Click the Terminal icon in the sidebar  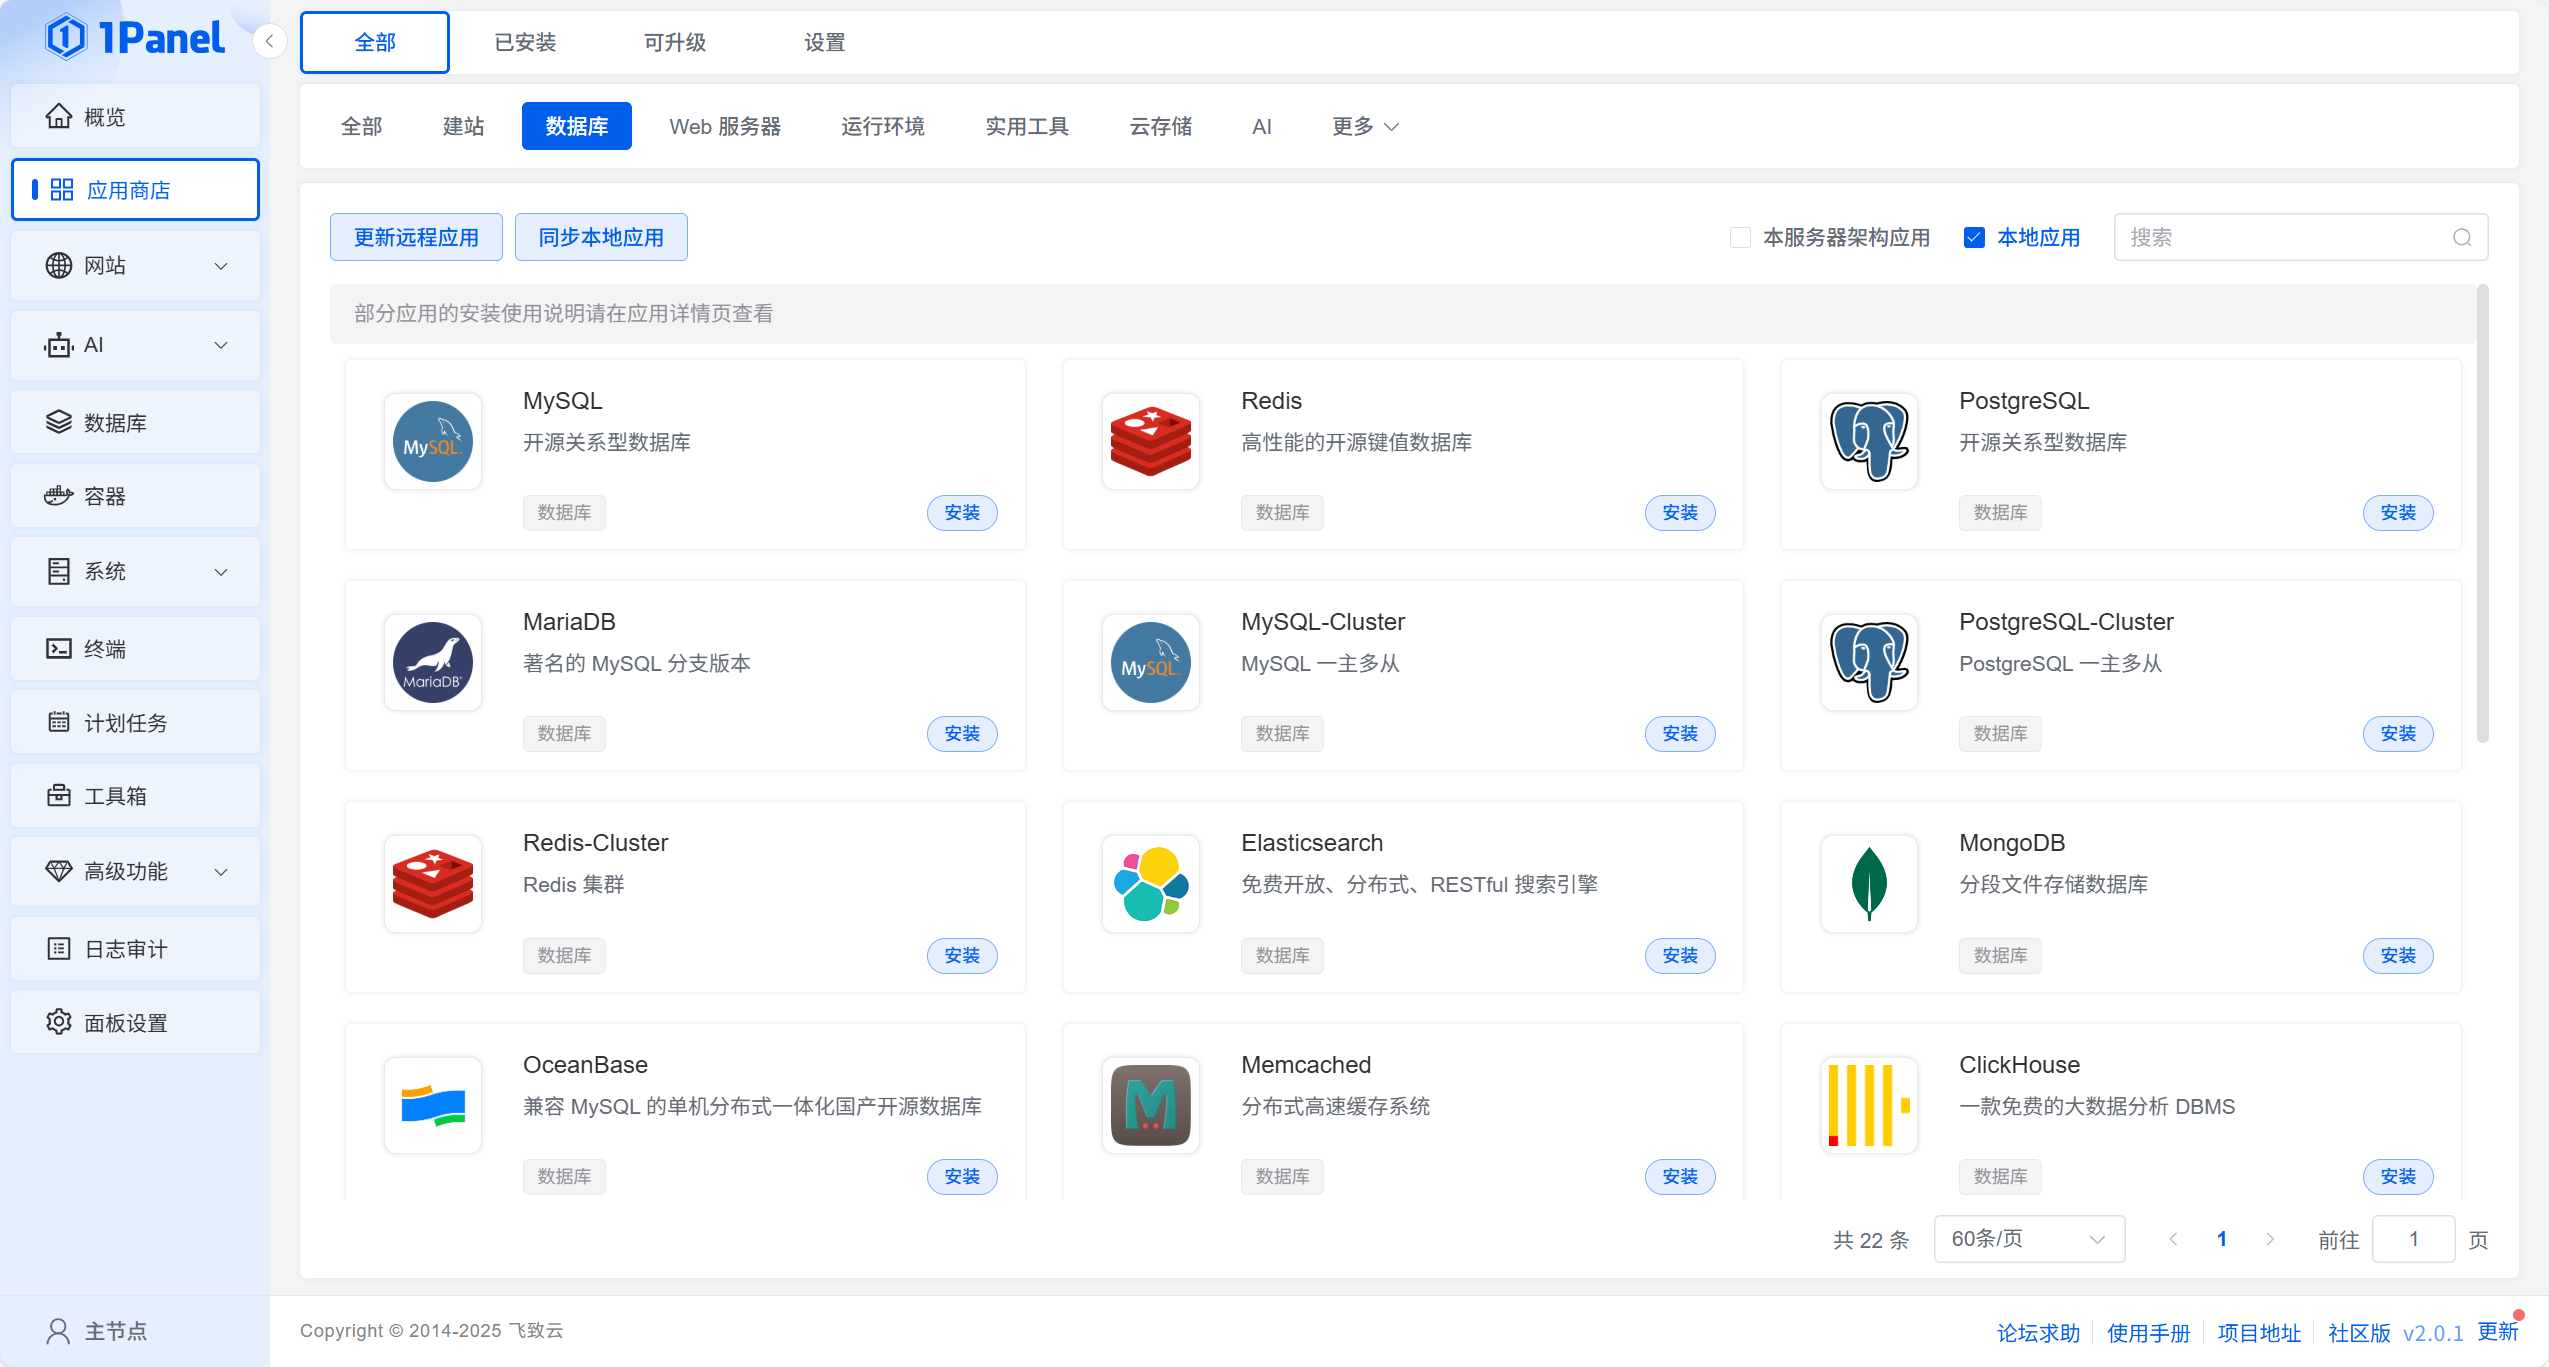point(59,649)
